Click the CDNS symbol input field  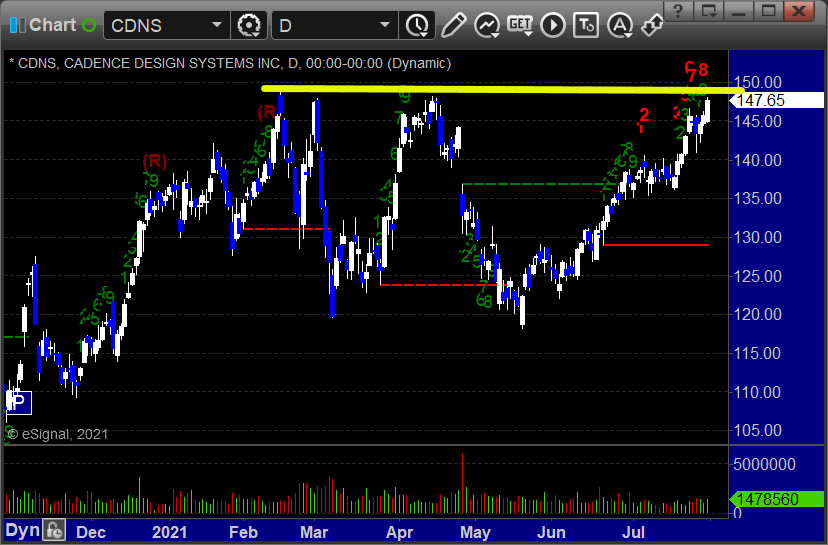coord(156,25)
